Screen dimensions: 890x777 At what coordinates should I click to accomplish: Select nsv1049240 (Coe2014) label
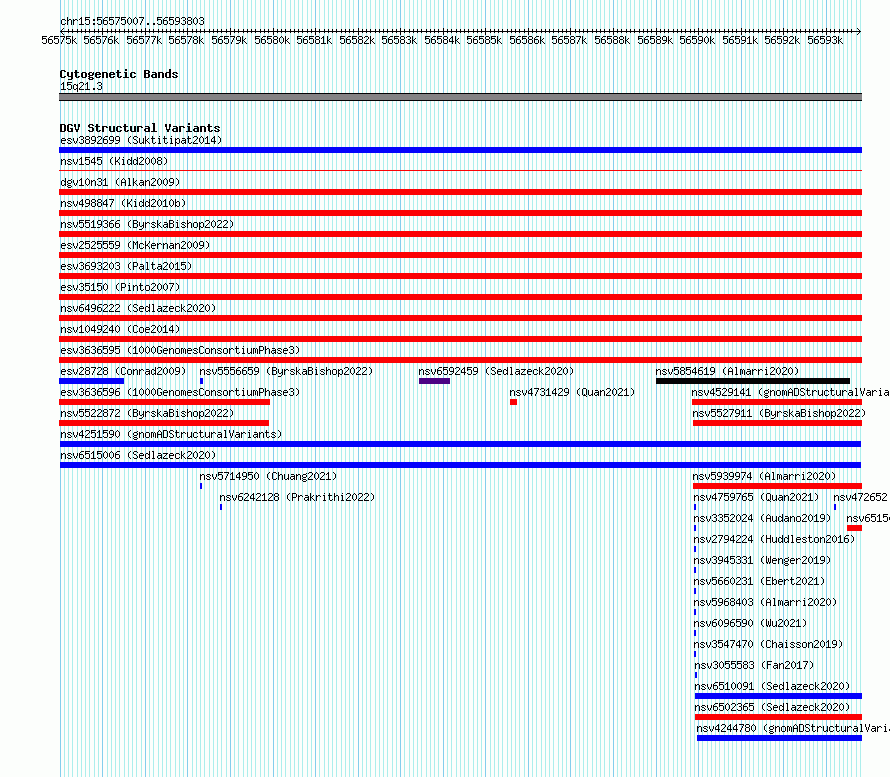pyautogui.click(x=120, y=329)
